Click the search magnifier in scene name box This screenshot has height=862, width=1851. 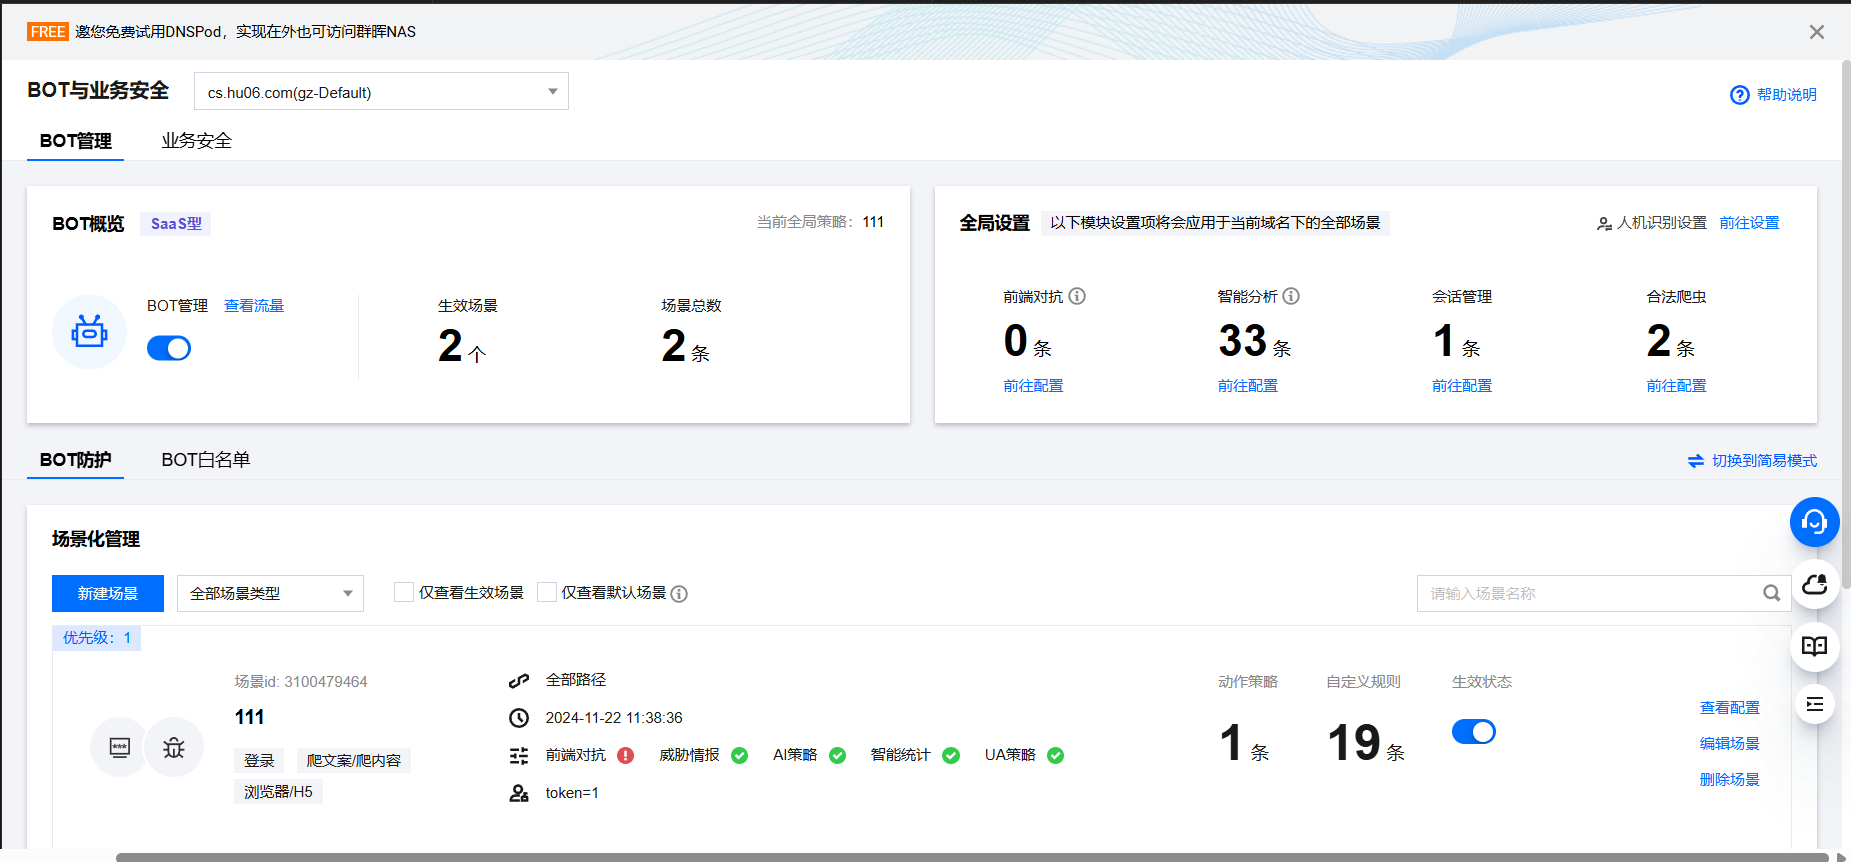pos(1771,593)
